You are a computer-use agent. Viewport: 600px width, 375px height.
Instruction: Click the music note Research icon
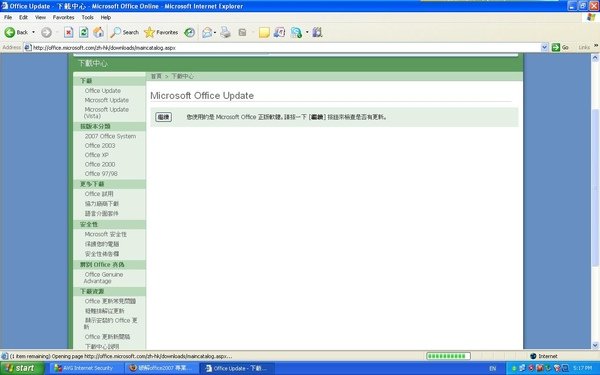coord(280,33)
